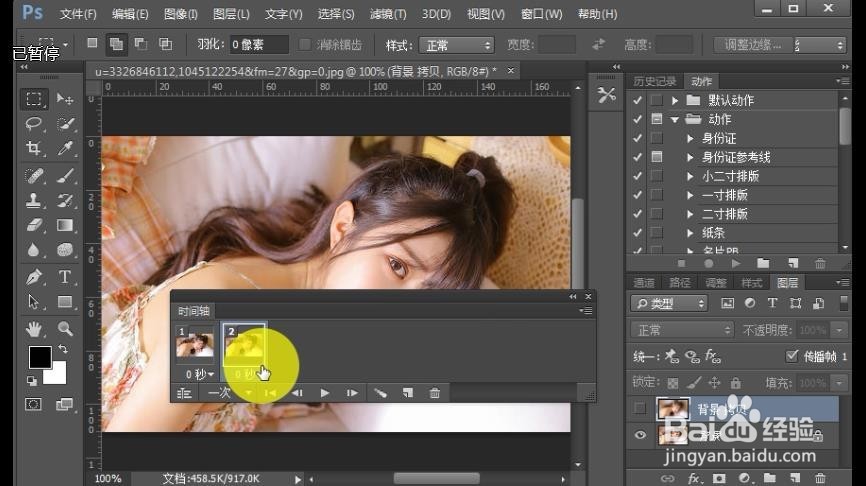Select frame 1 thumbnail in timeline
Viewport: 866px width, 486px height.
[x=194, y=344]
